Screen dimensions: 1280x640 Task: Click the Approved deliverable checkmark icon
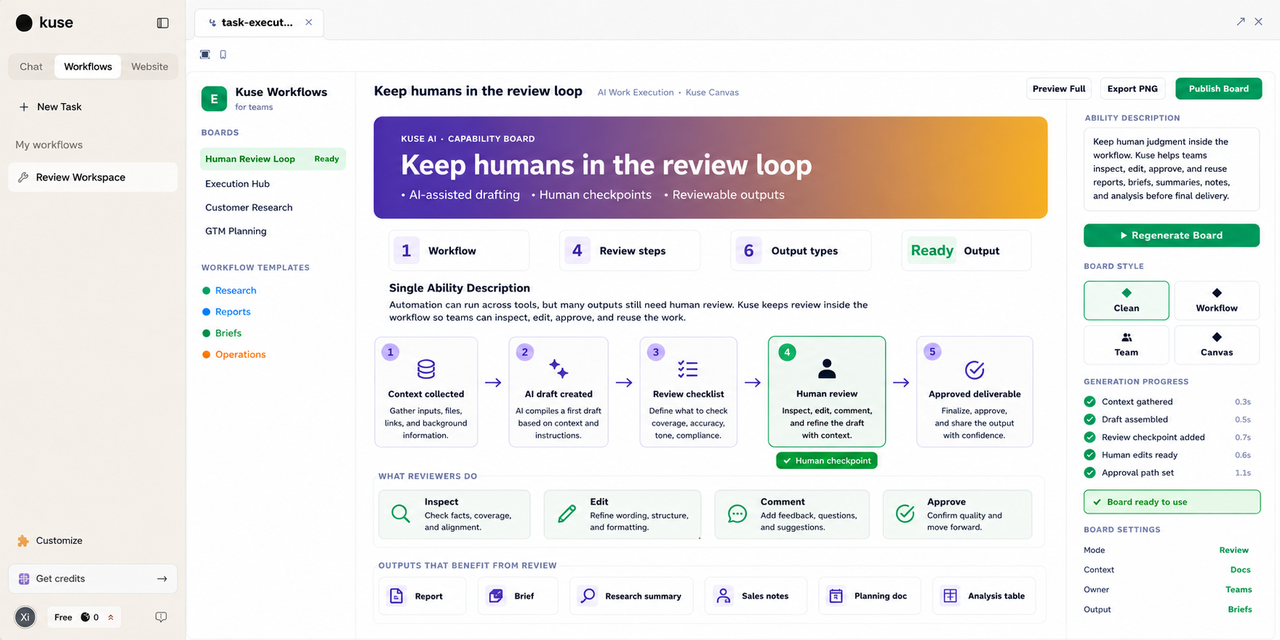coord(975,370)
